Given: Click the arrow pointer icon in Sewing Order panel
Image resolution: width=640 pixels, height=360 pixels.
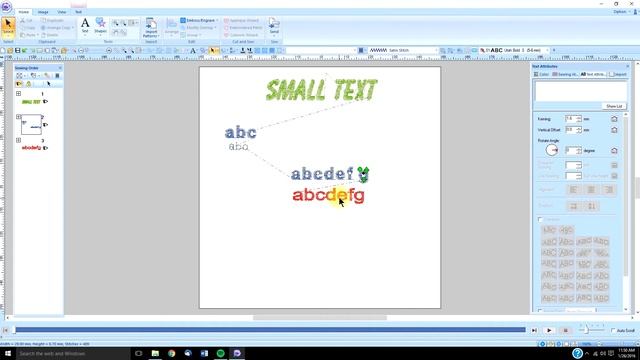Looking at the screenshot, I should (x=49, y=84).
